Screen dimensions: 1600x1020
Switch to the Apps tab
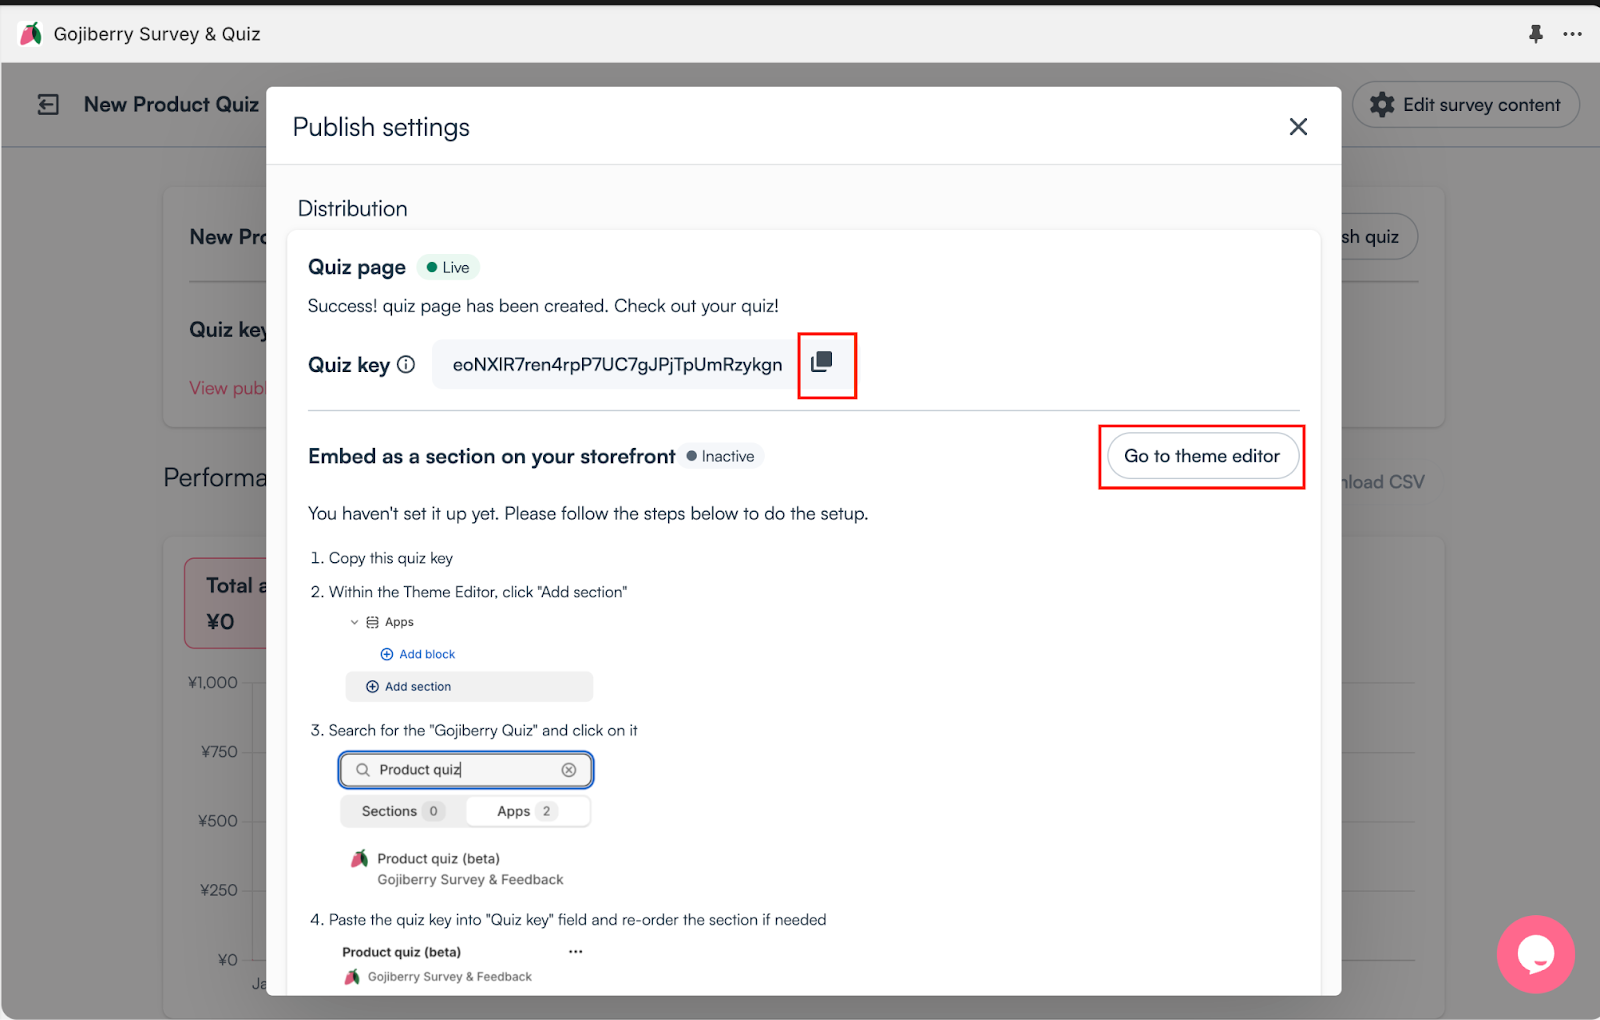click(x=528, y=811)
